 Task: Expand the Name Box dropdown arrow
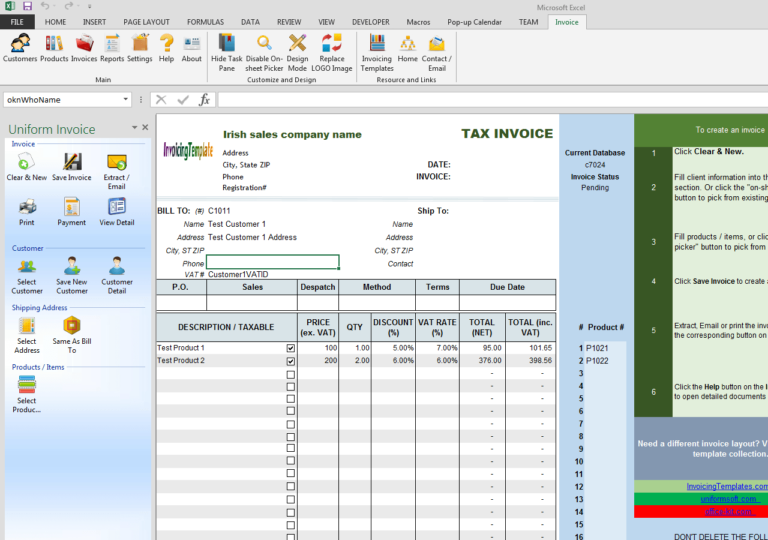pos(126,100)
